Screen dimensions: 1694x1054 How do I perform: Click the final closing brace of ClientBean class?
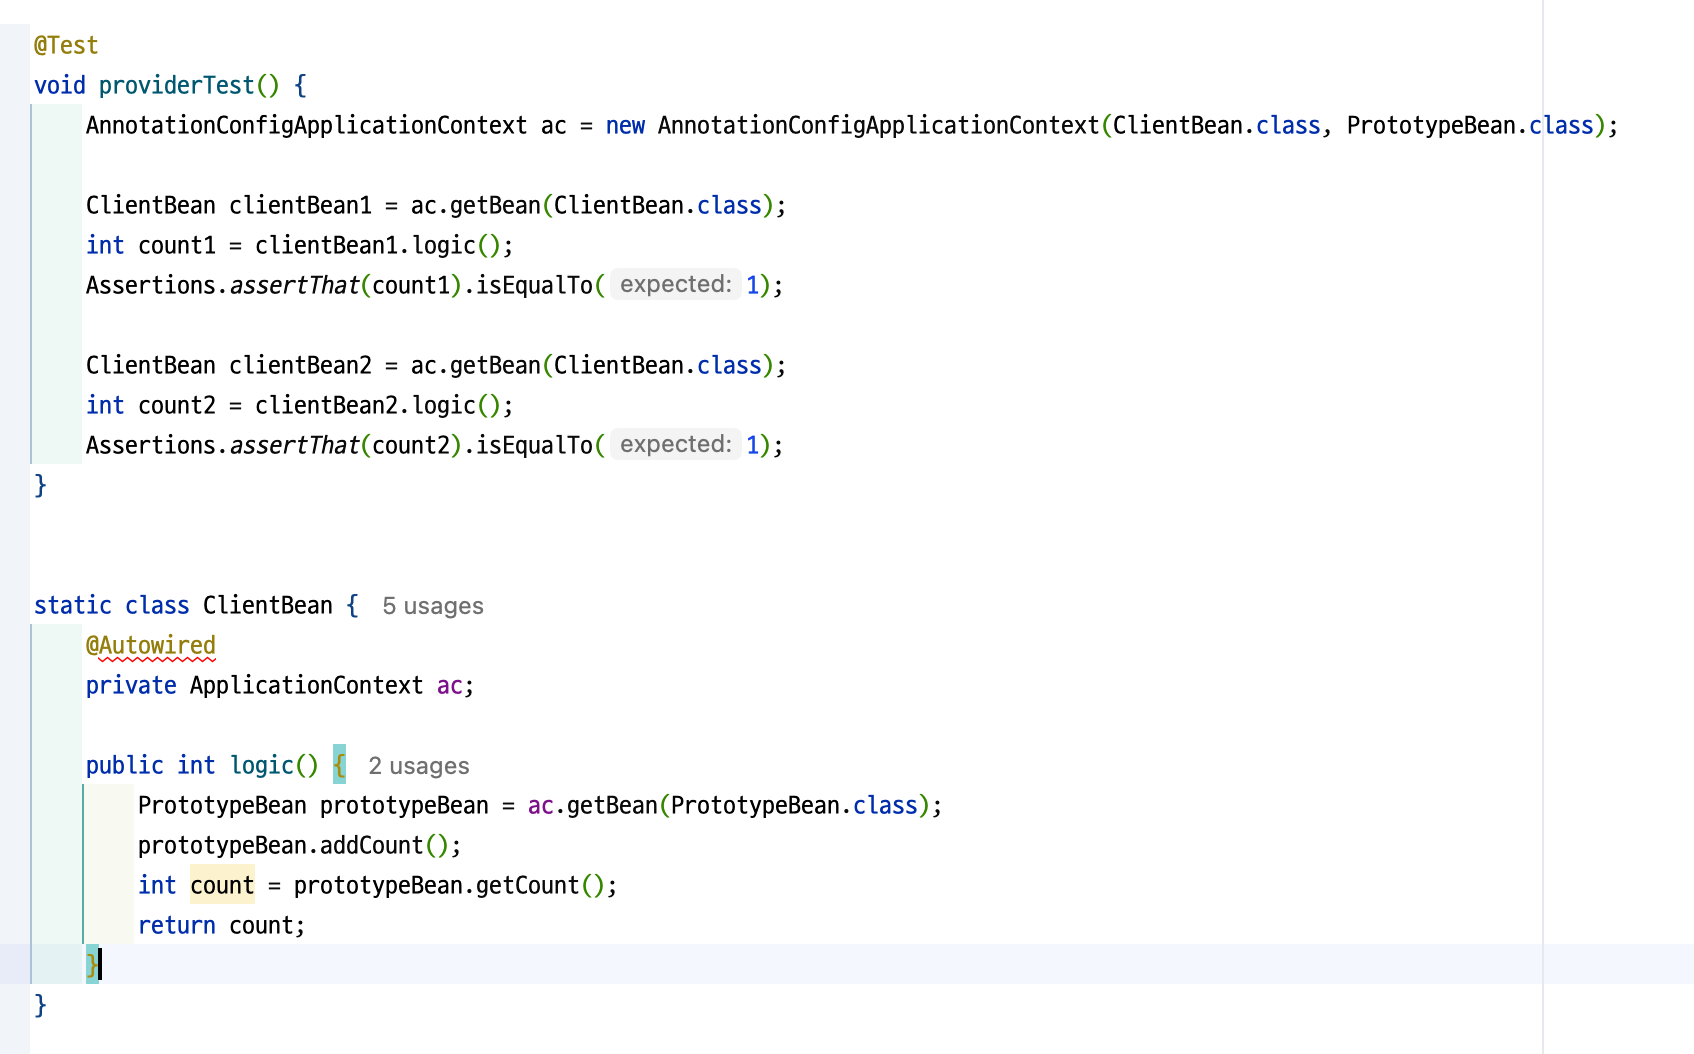coord(40,1006)
